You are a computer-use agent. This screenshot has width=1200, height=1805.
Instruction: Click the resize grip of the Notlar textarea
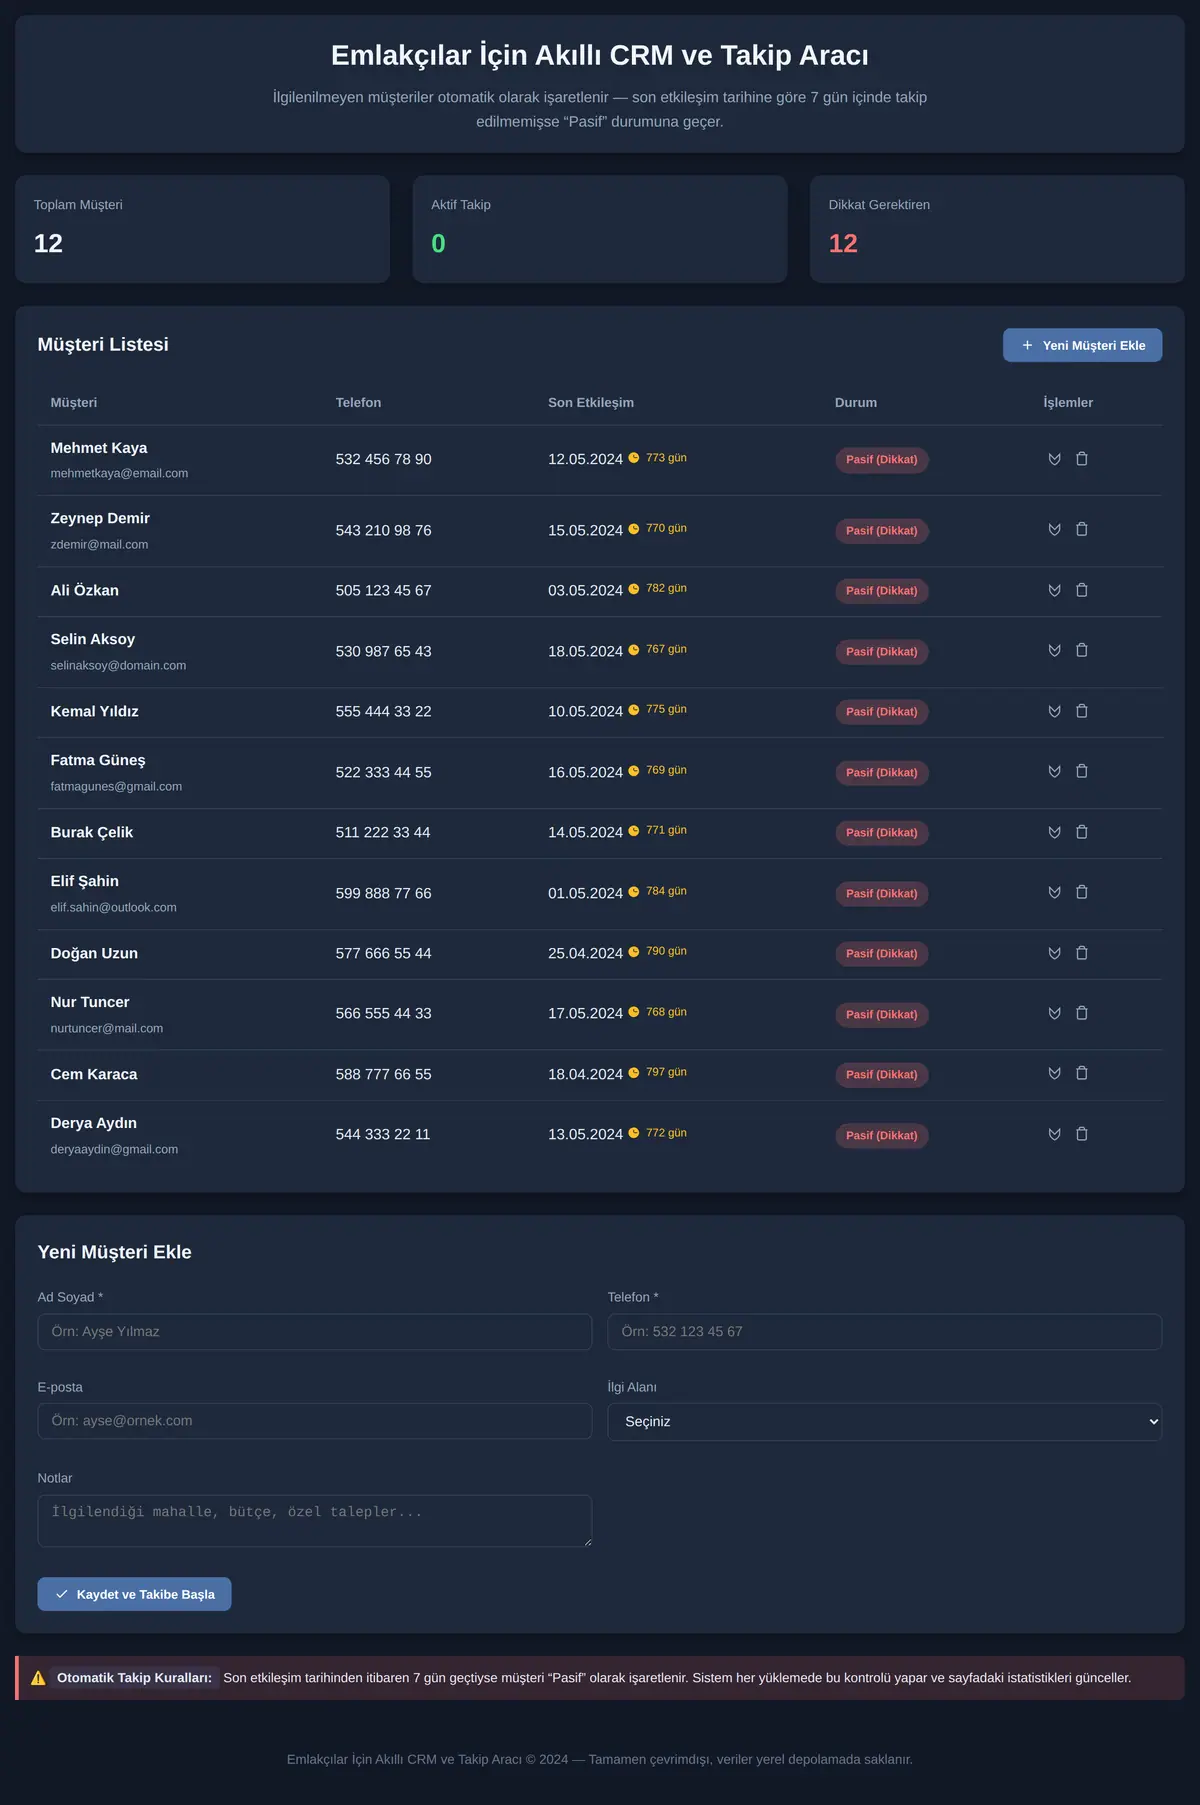pos(587,1542)
